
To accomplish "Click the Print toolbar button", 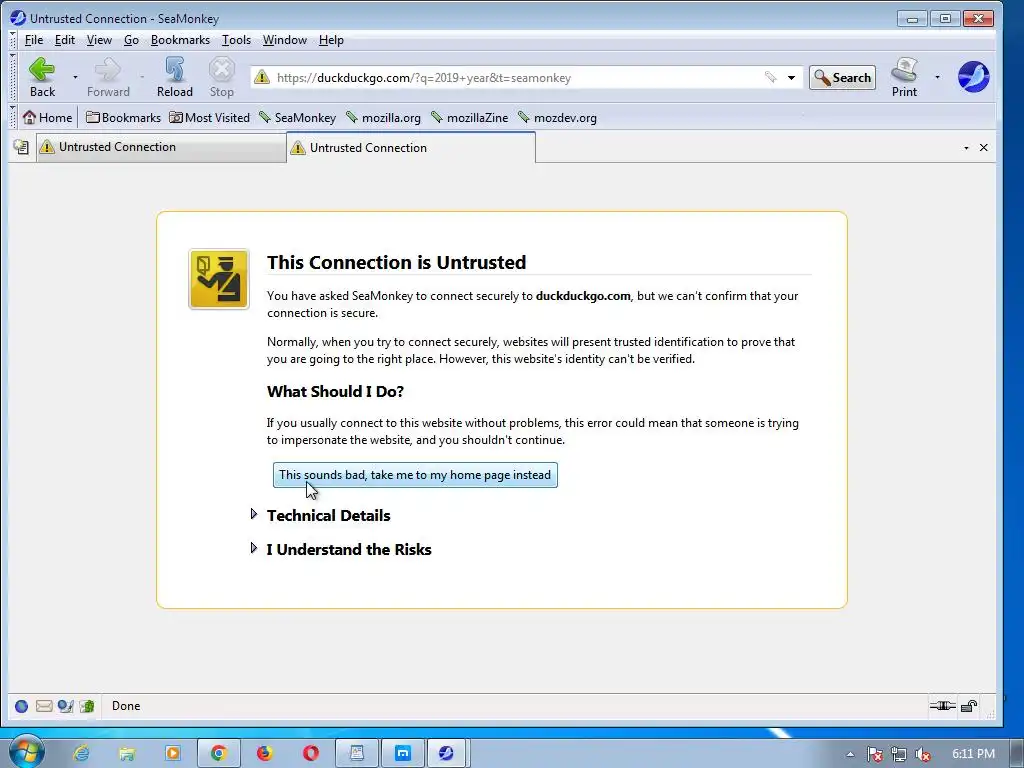I will pos(904,77).
